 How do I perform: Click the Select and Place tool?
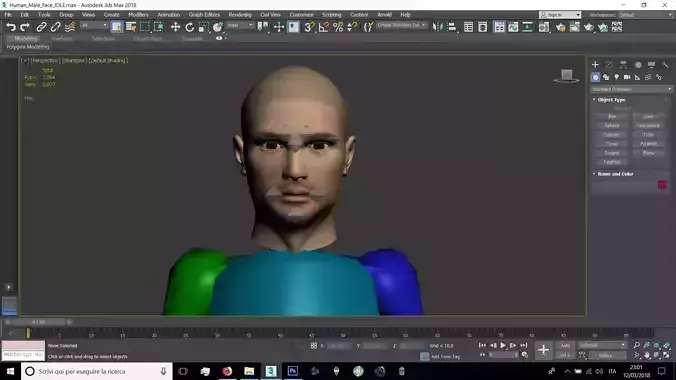tap(218, 27)
